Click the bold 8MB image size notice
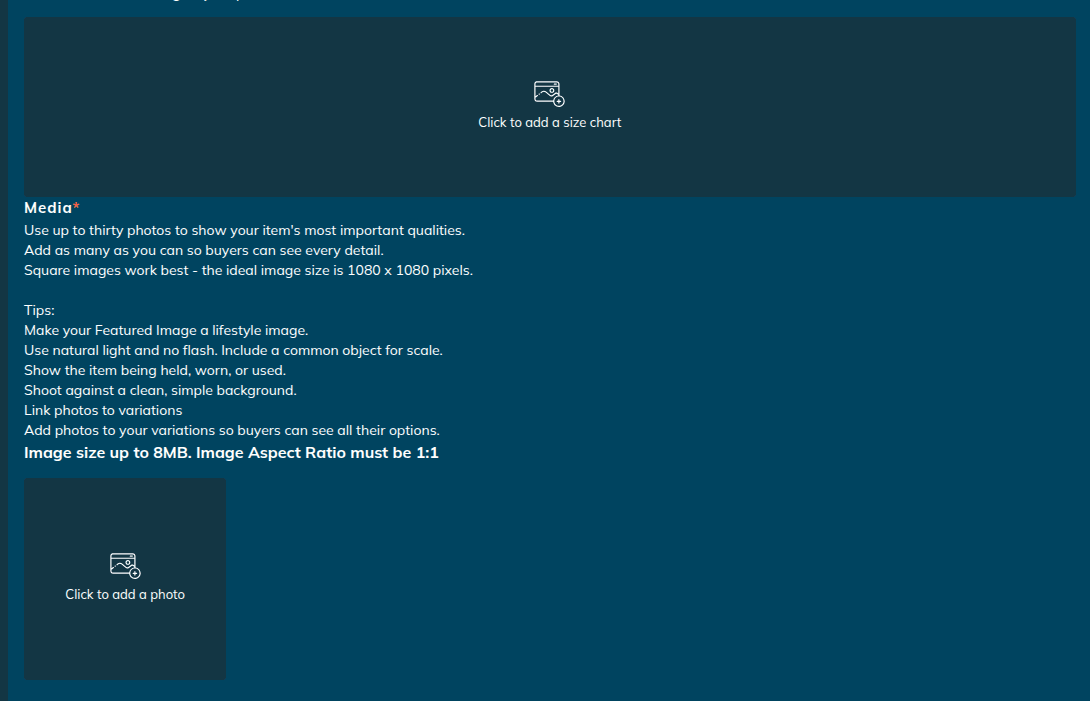This screenshot has width=1090, height=701. coord(231,454)
